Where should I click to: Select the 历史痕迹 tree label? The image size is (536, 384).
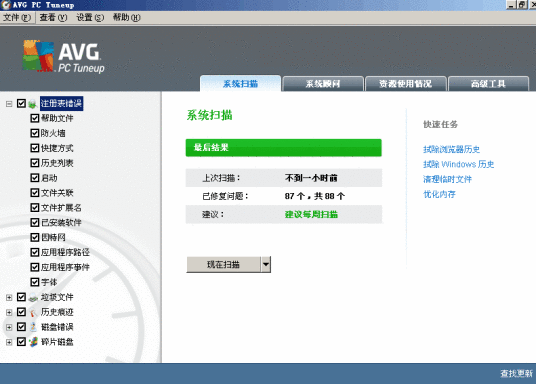(57, 312)
